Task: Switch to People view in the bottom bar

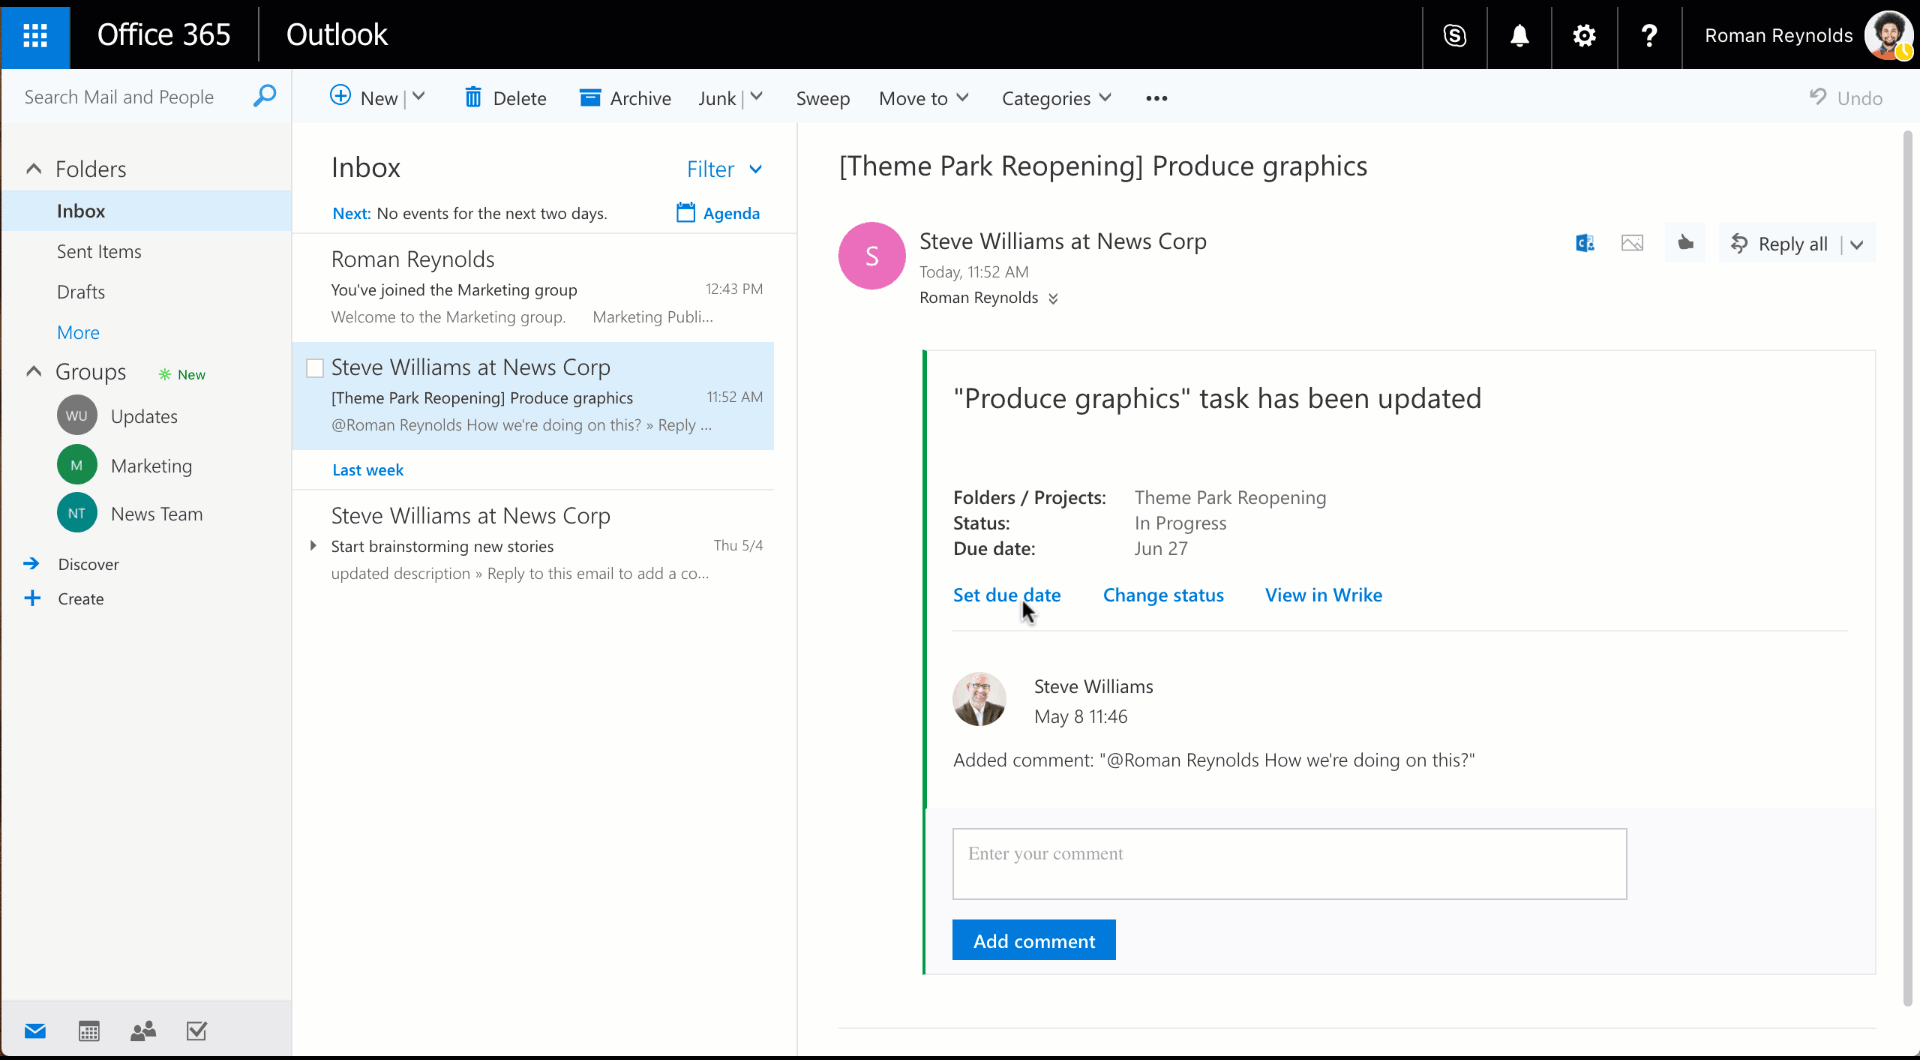Action: (x=143, y=1031)
